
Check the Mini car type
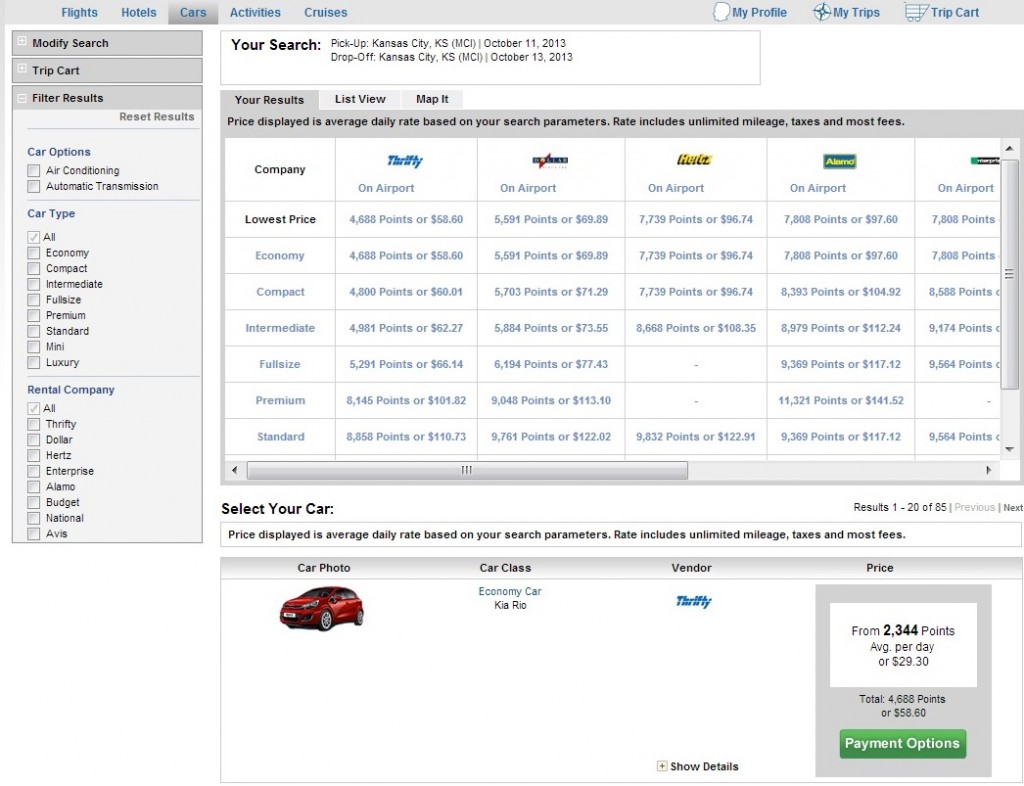[x=33, y=347]
